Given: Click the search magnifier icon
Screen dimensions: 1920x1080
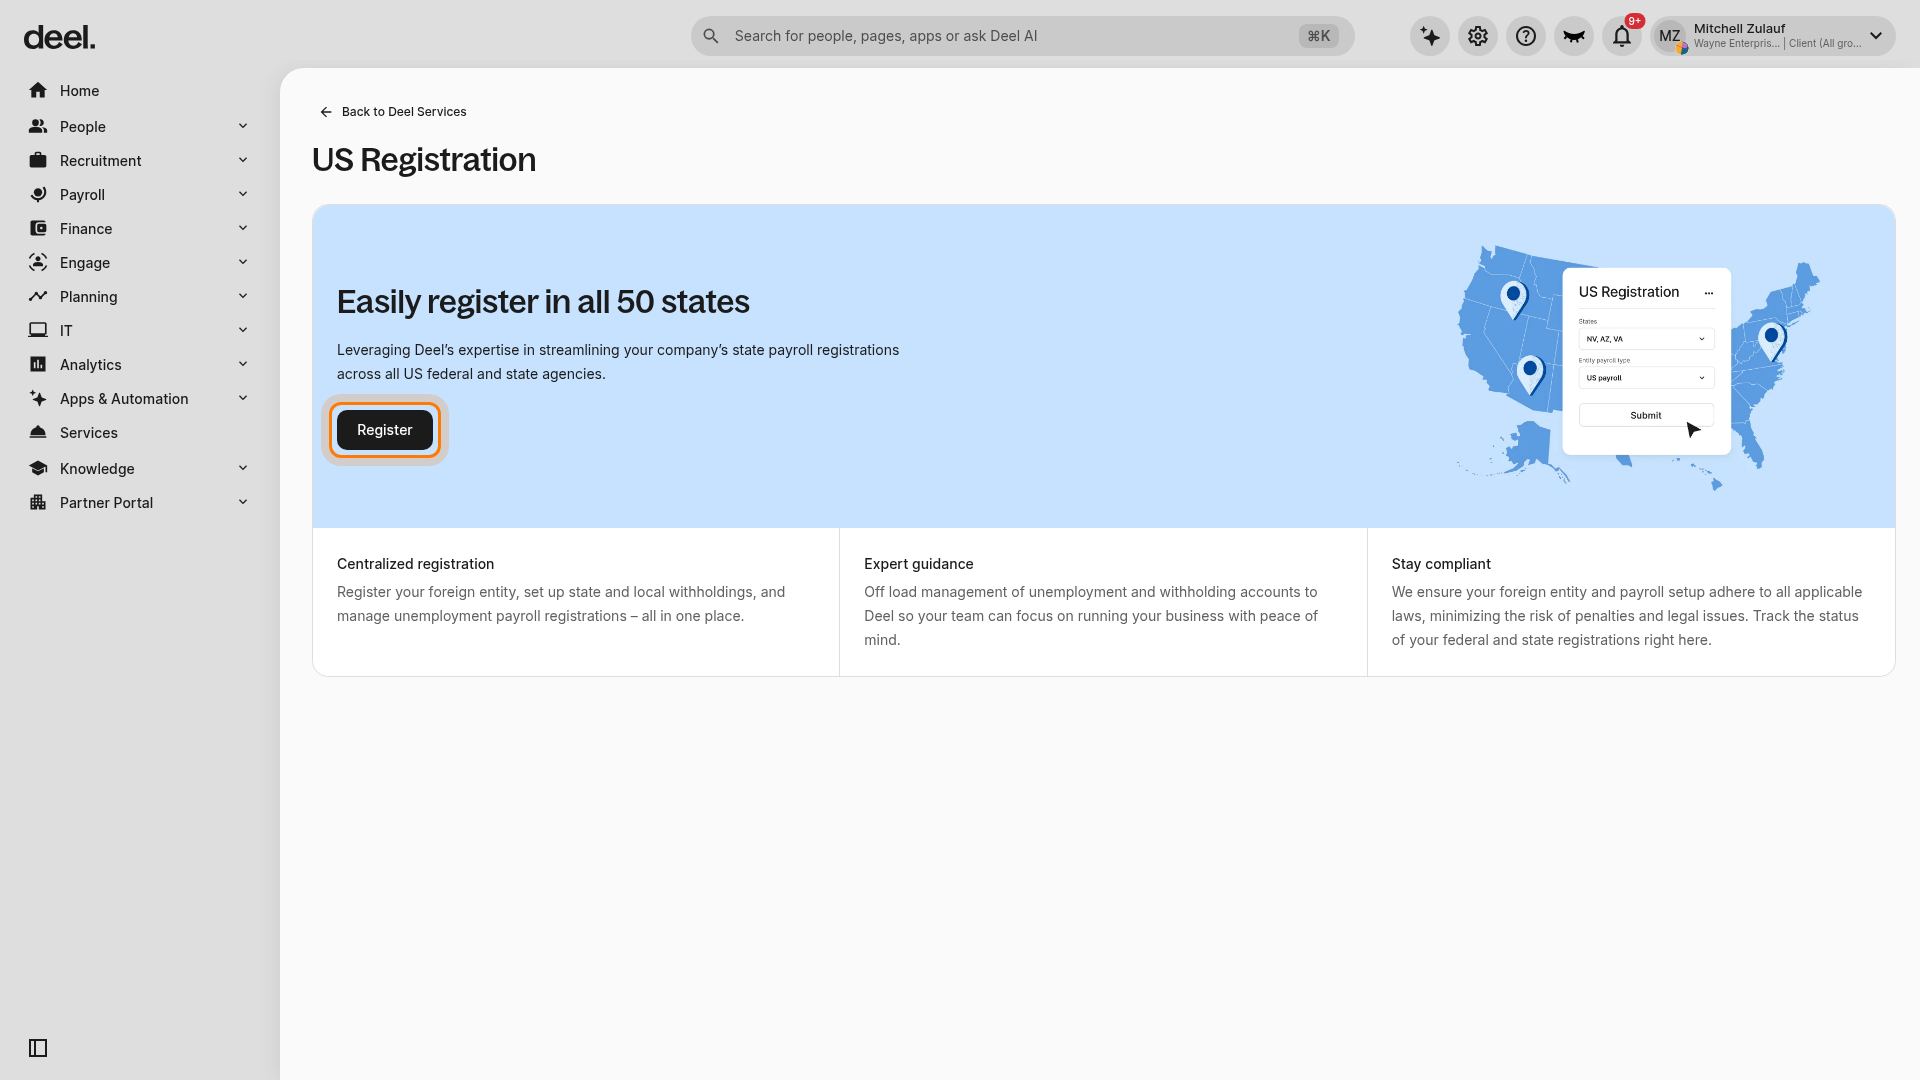Looking at the screenshot, I should point(711,36).
